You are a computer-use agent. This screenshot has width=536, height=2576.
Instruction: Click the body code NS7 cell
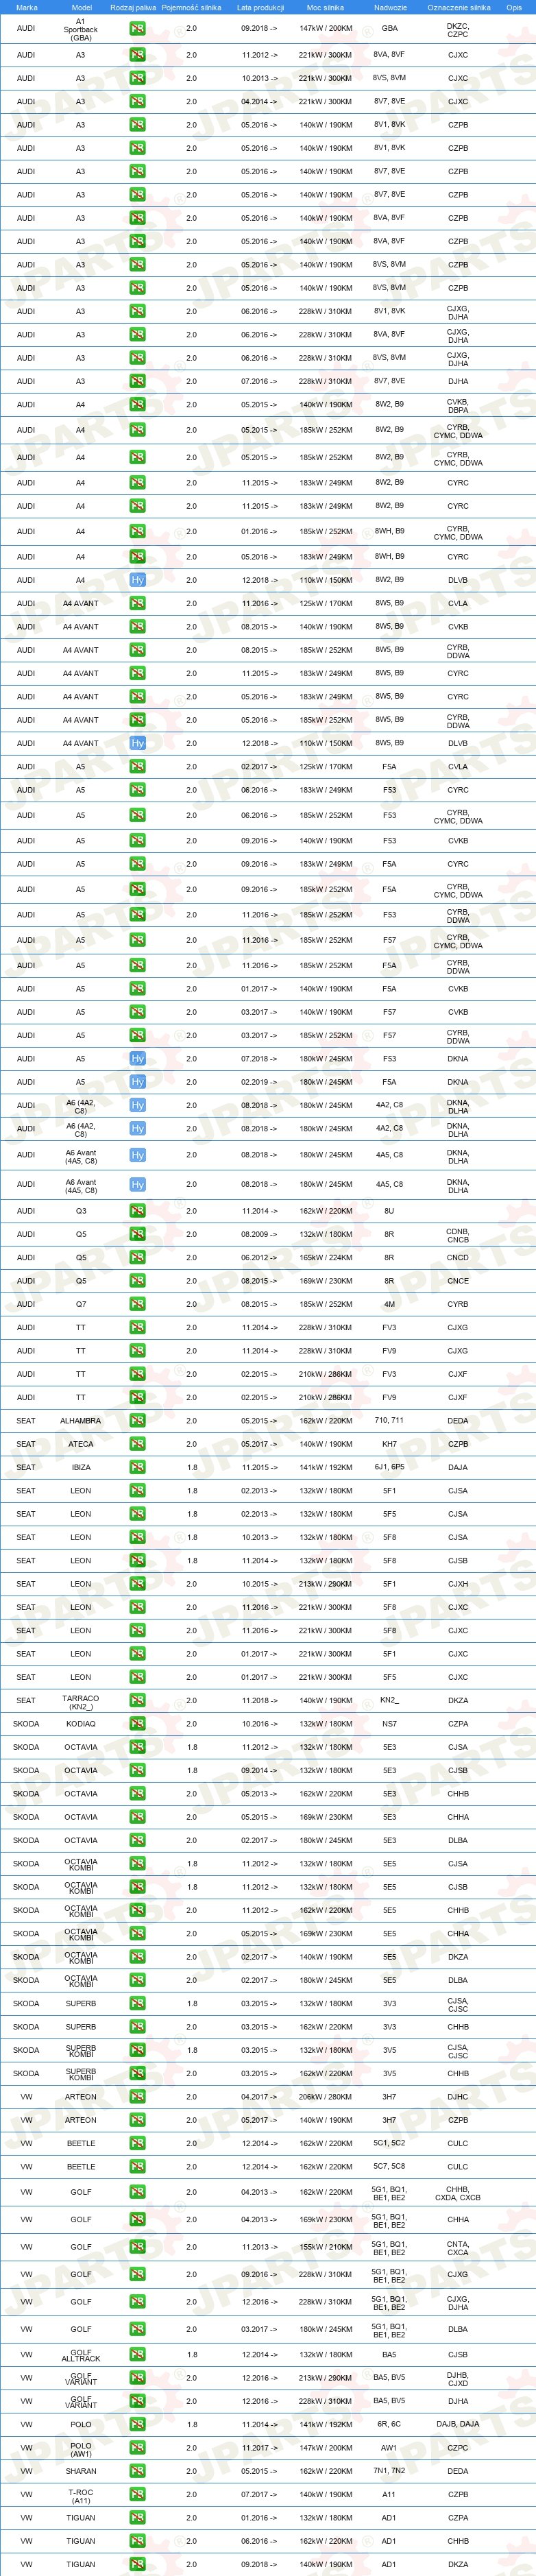(389, 1724)
